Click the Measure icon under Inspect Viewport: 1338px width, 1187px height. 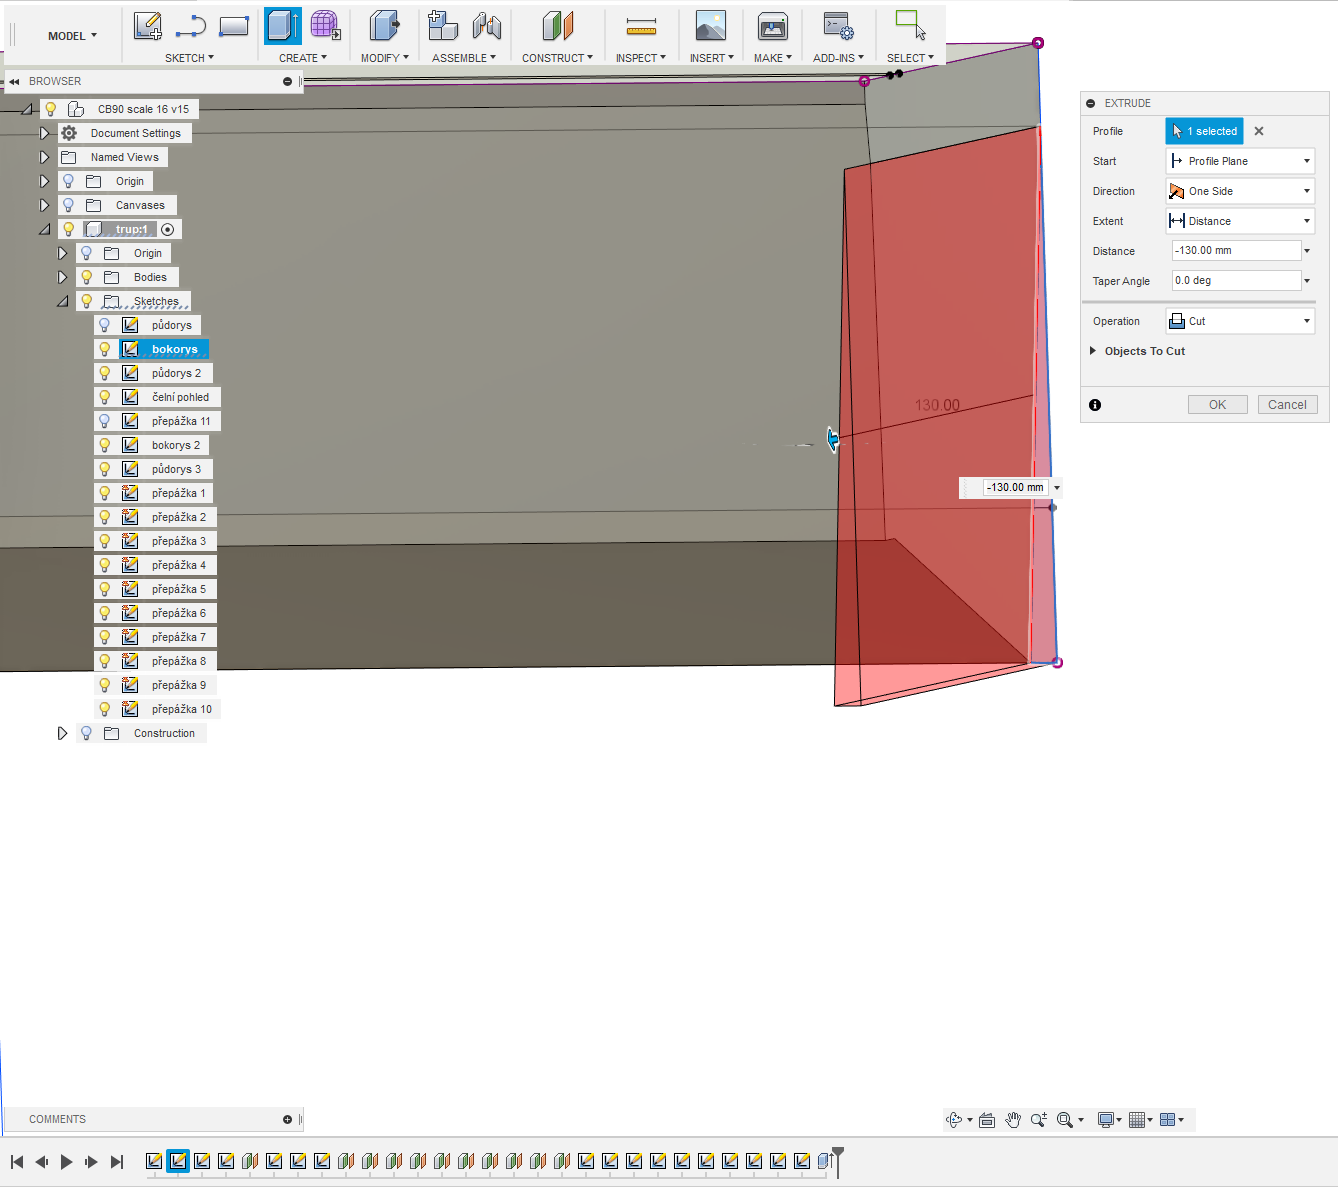641,26
